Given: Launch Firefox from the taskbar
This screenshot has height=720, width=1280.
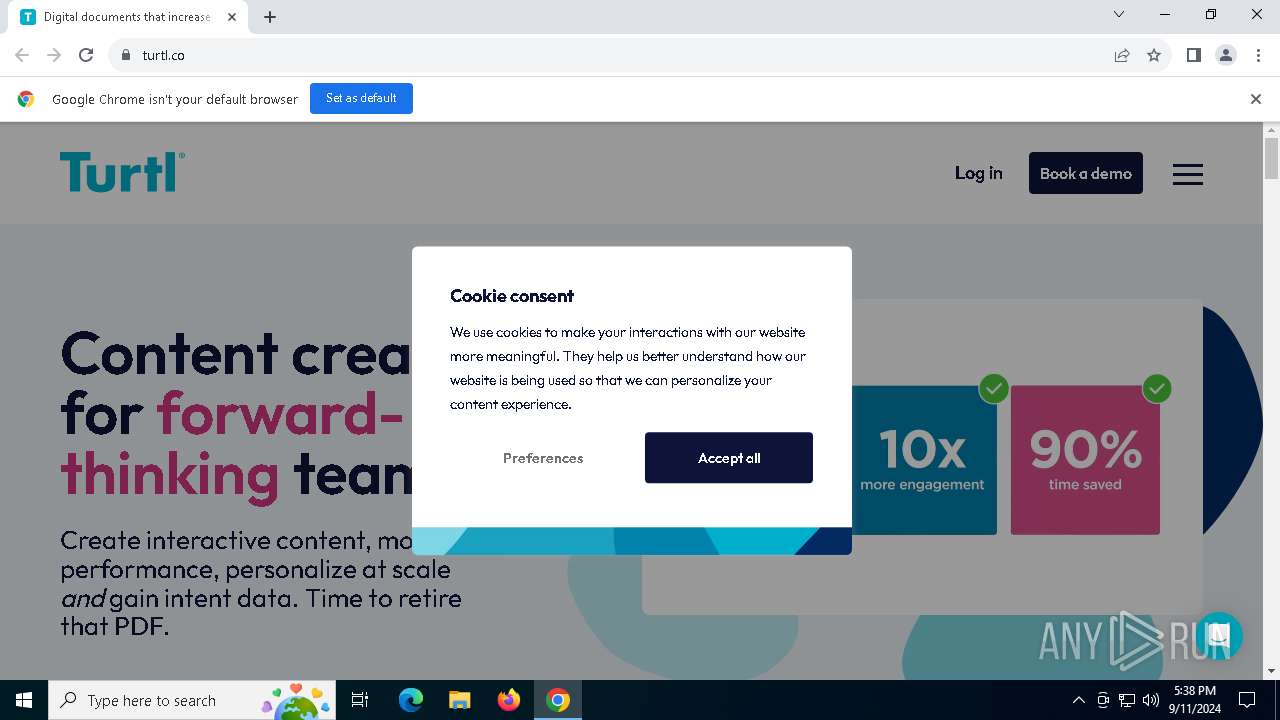Looking at the screenshot, I should 509,700.
